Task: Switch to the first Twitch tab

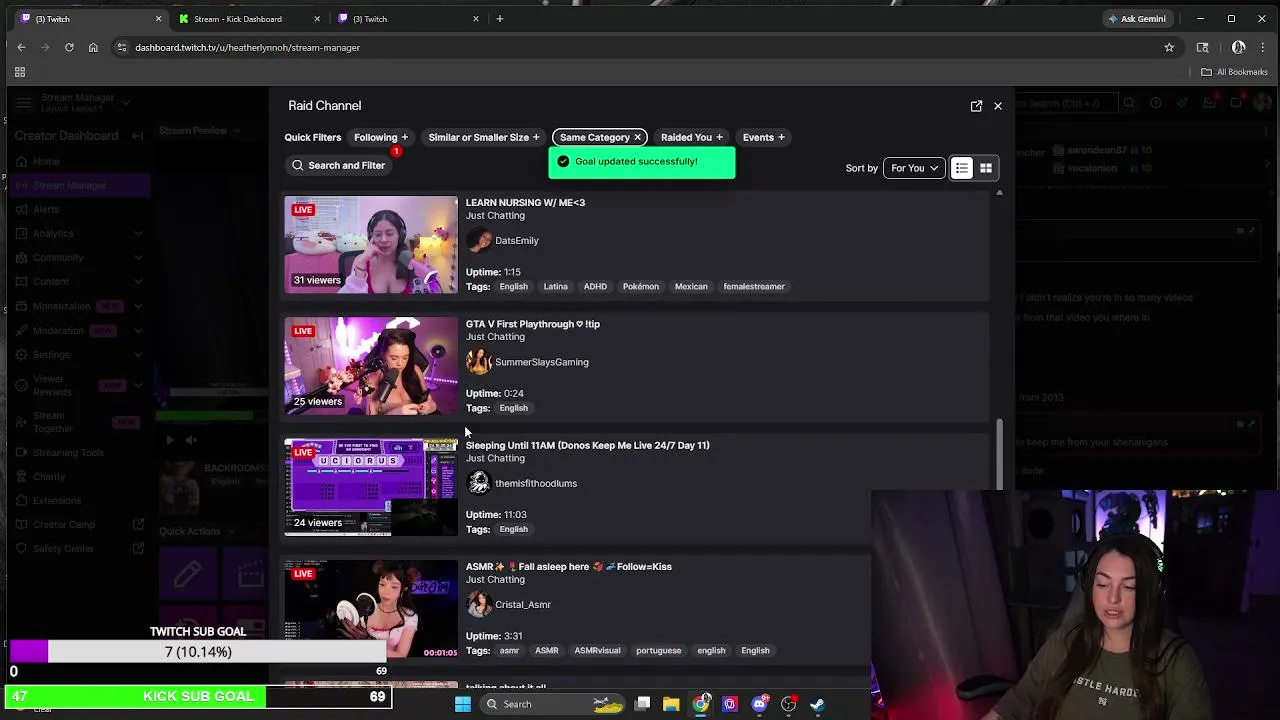Action: pyautogui.click(x=88, y=19)
